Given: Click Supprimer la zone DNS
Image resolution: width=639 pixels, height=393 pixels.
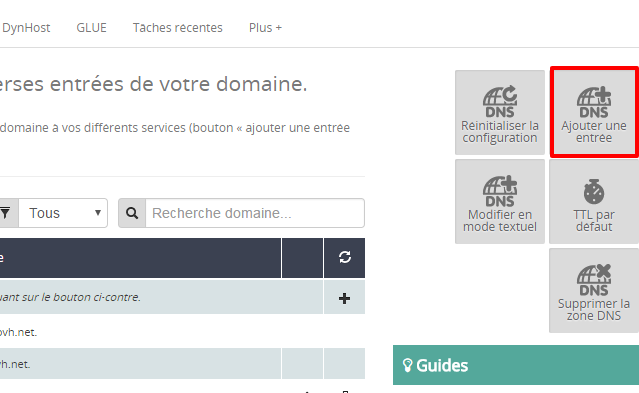Looking at the screenshot, I should pos(594,291).
